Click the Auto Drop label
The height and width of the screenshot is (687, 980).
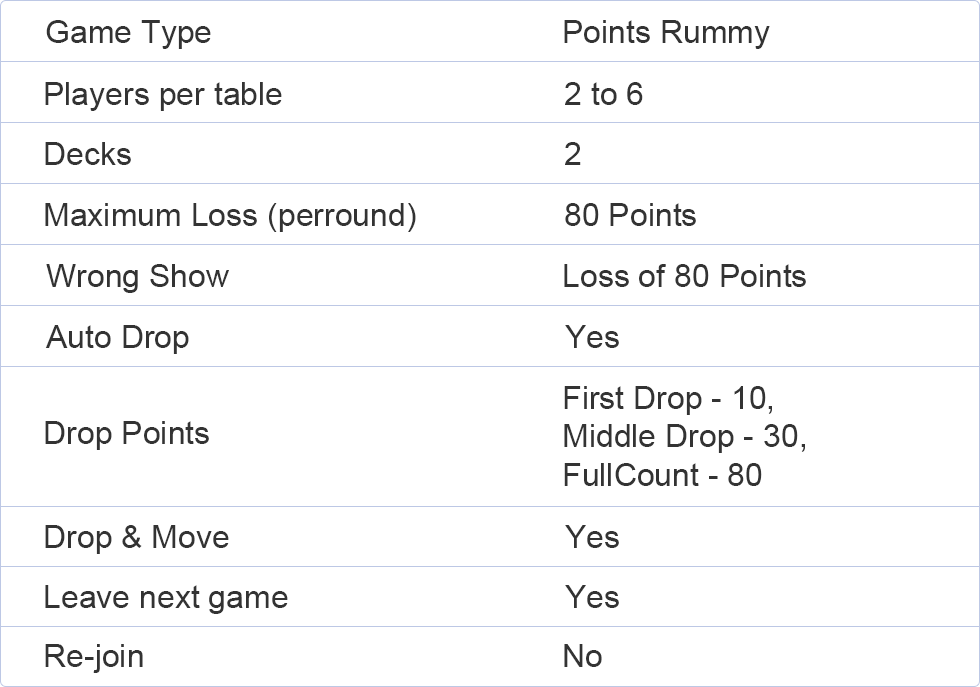tap(118, 338)
